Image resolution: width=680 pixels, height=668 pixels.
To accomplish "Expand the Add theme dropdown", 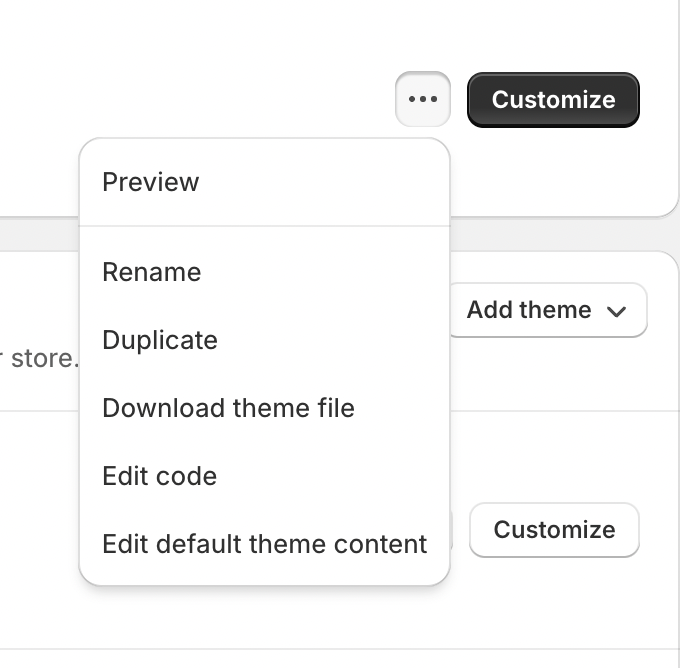I will [549, 310].
